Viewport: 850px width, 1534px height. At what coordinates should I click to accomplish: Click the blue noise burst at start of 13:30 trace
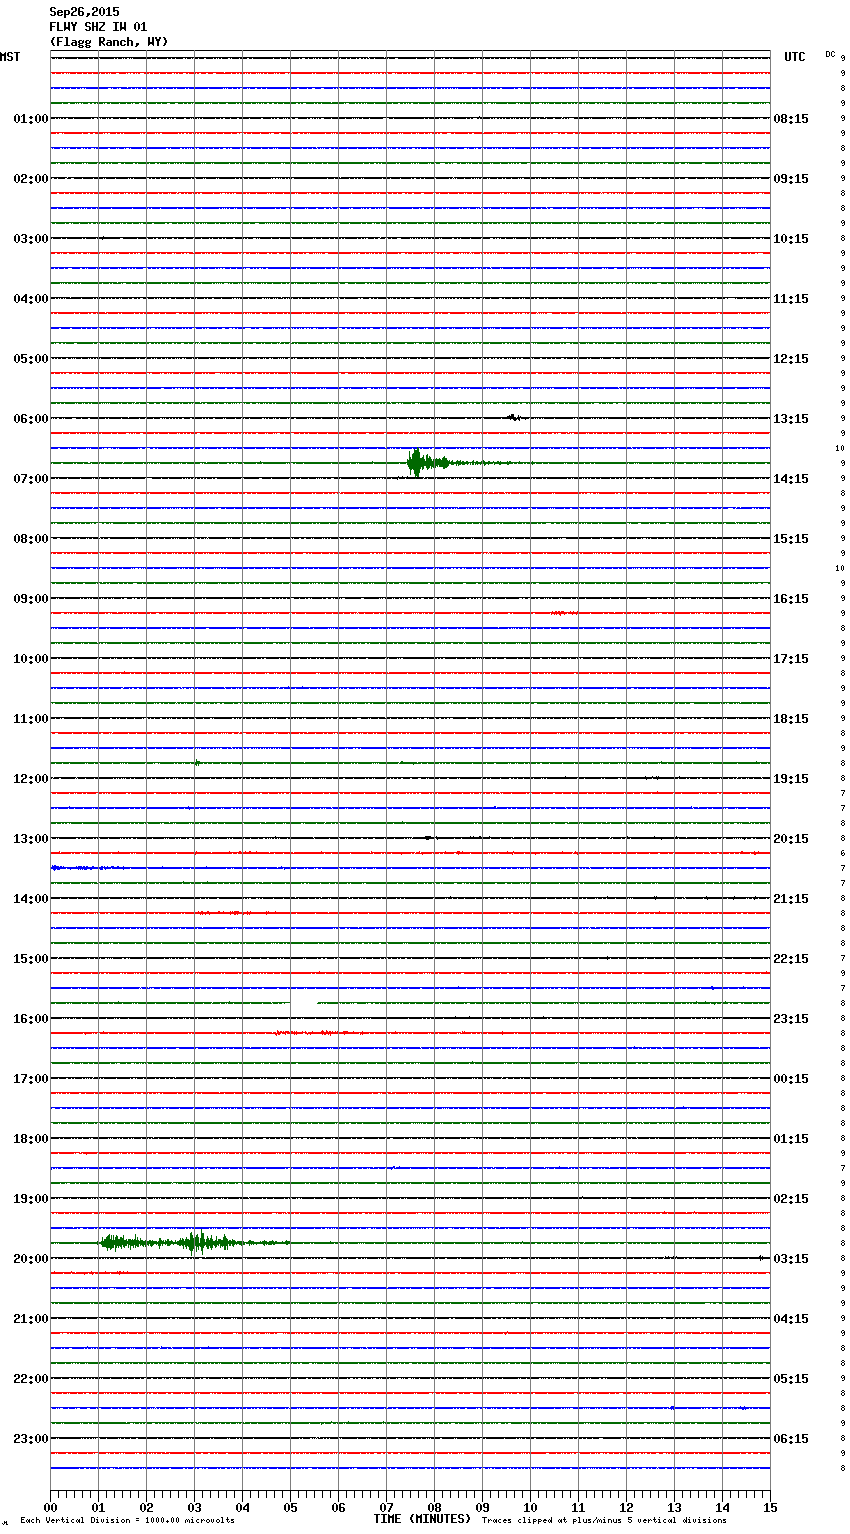click(86, 868)
